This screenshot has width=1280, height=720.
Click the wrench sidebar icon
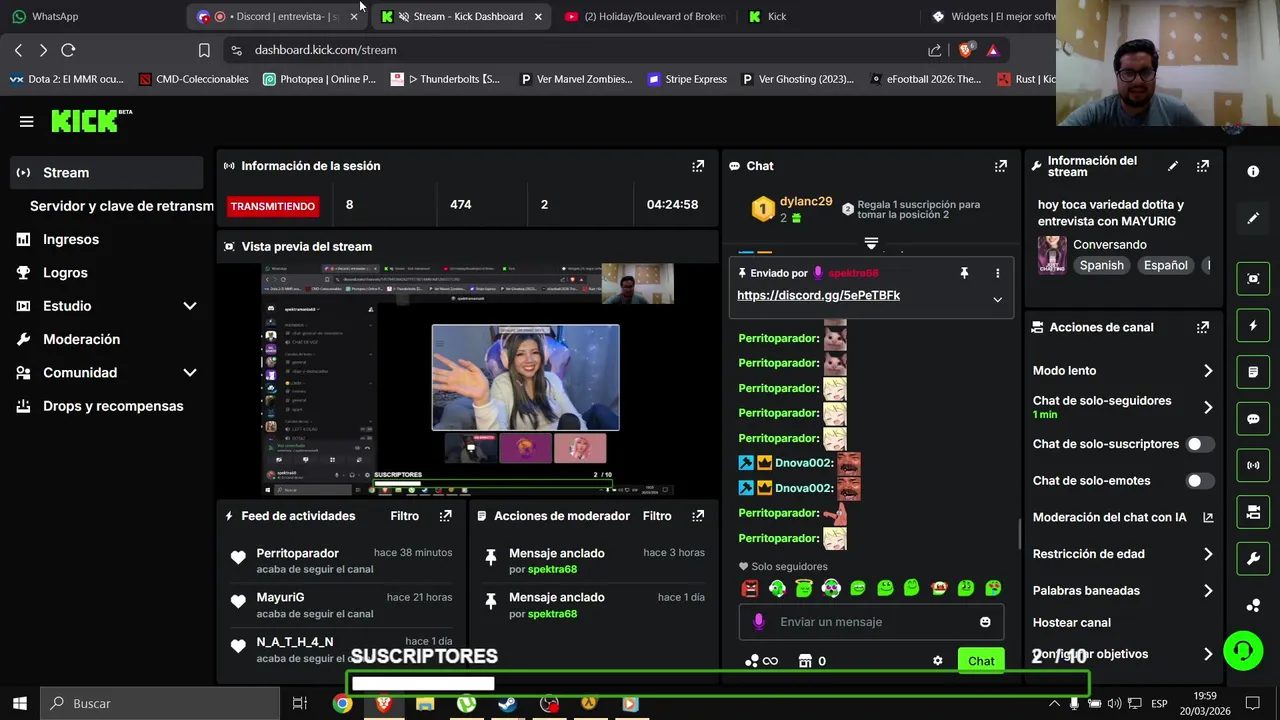[1253, 558]
